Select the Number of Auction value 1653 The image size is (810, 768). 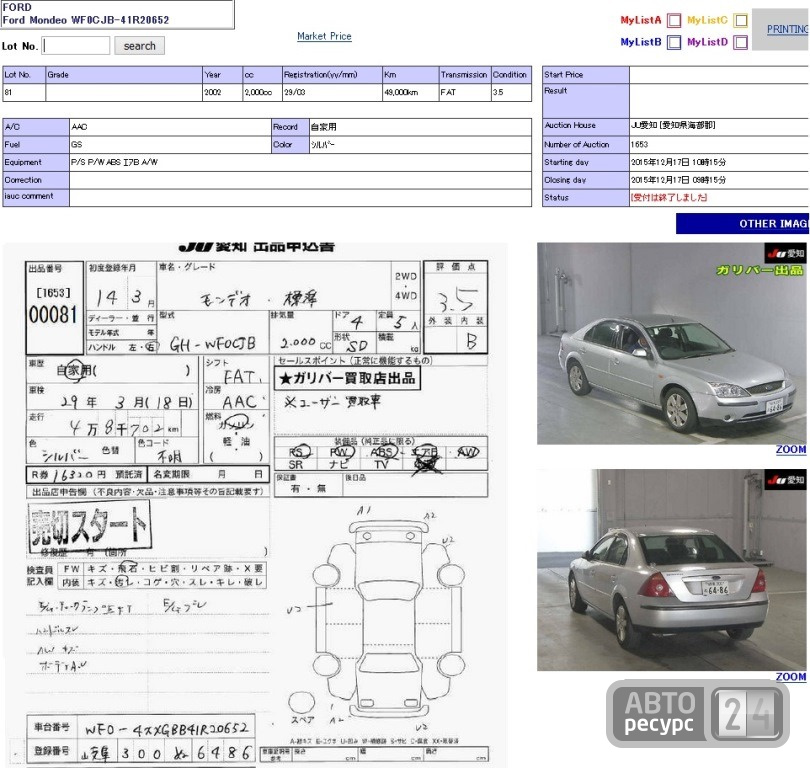639,145
